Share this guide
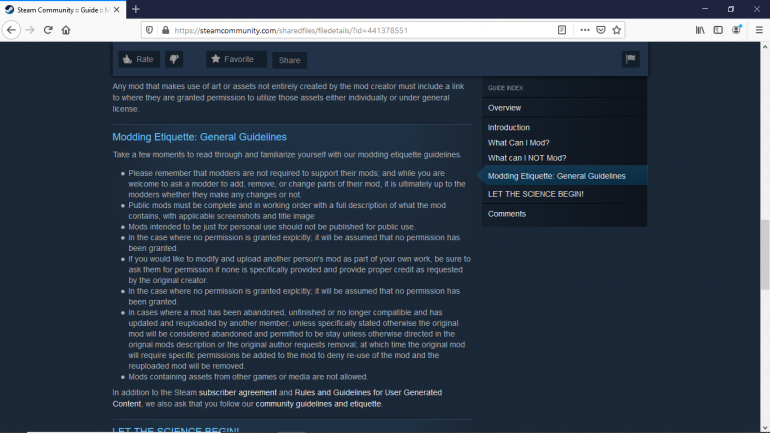The height and width of the screenshot is (433, 770). 289,60
